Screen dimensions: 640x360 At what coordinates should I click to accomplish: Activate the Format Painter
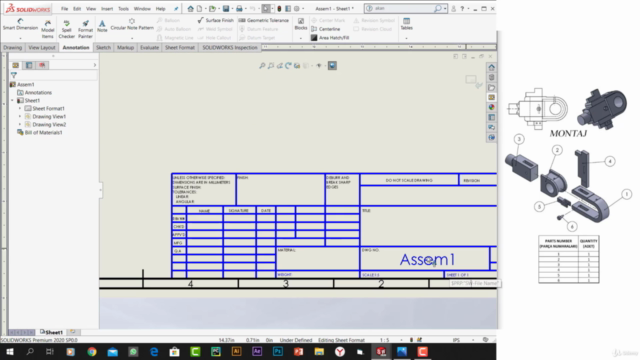(85, 28)
